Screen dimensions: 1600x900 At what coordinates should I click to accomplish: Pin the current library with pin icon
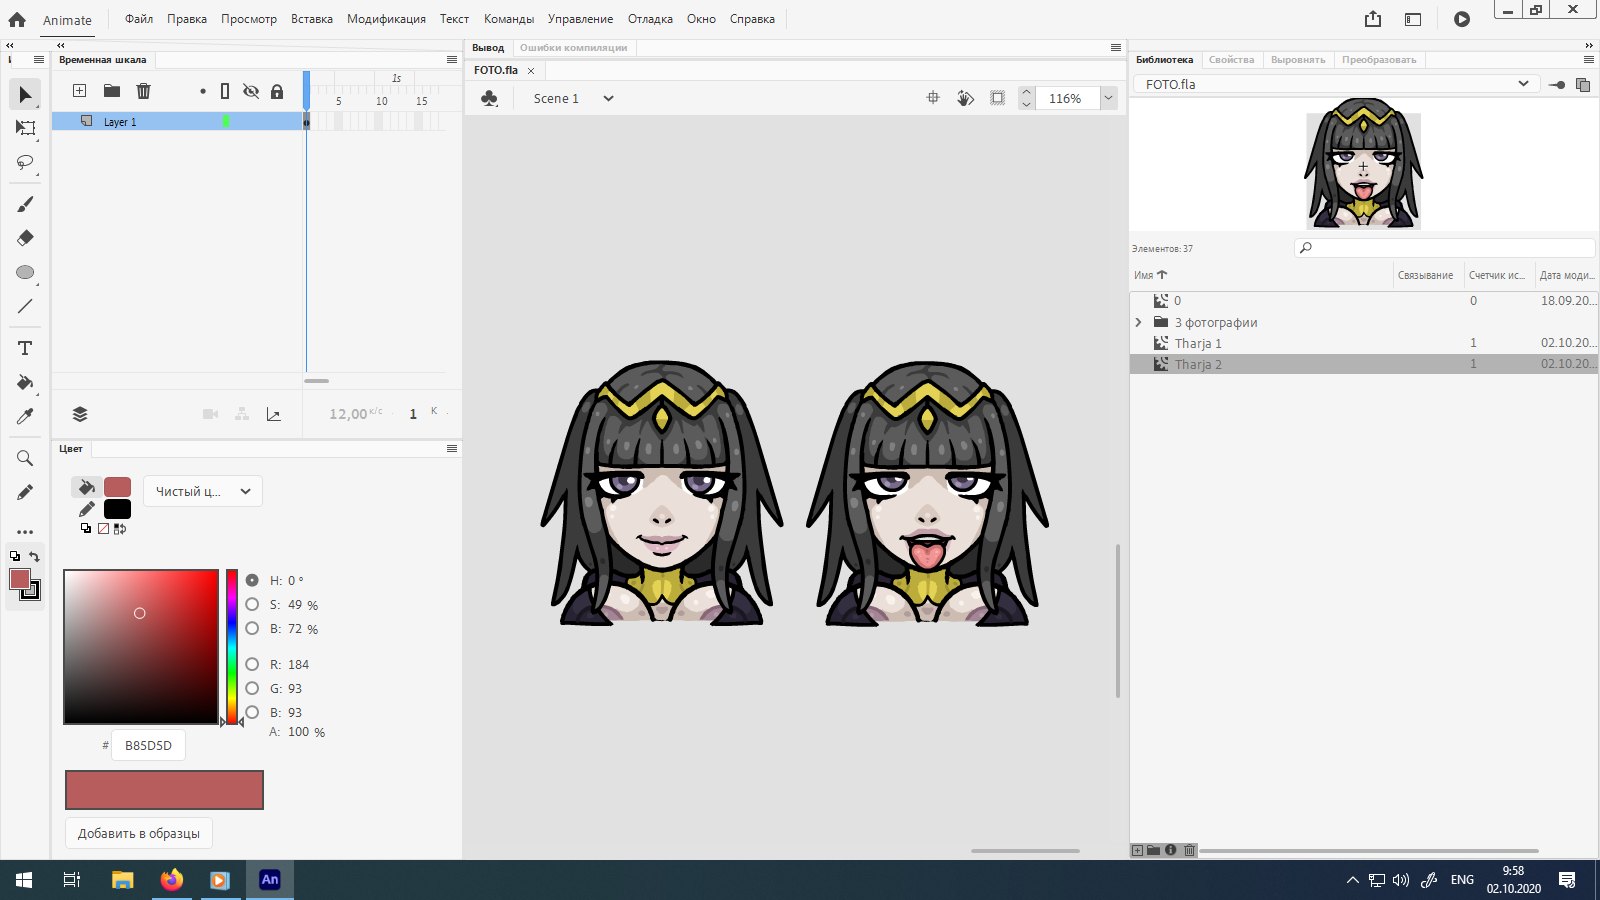(1557, 85)
